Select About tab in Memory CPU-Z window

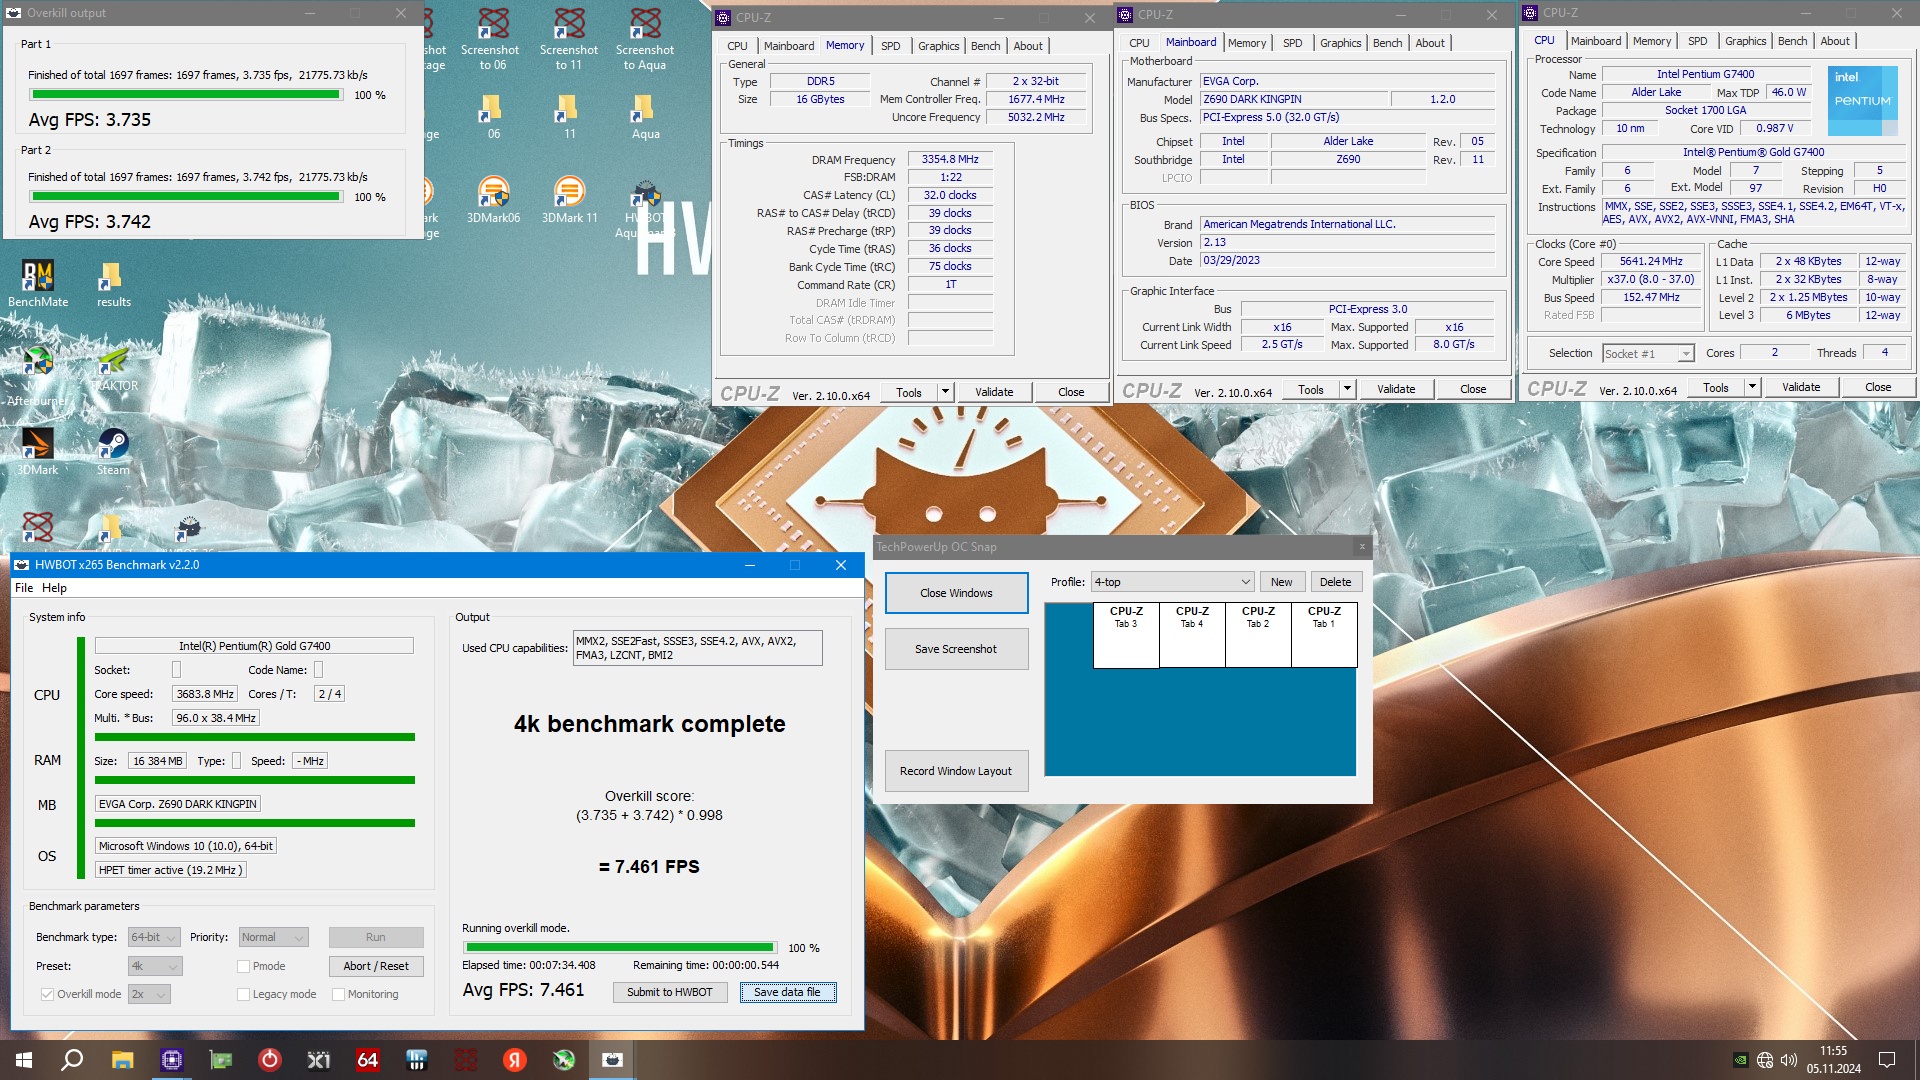point(1028,46)
